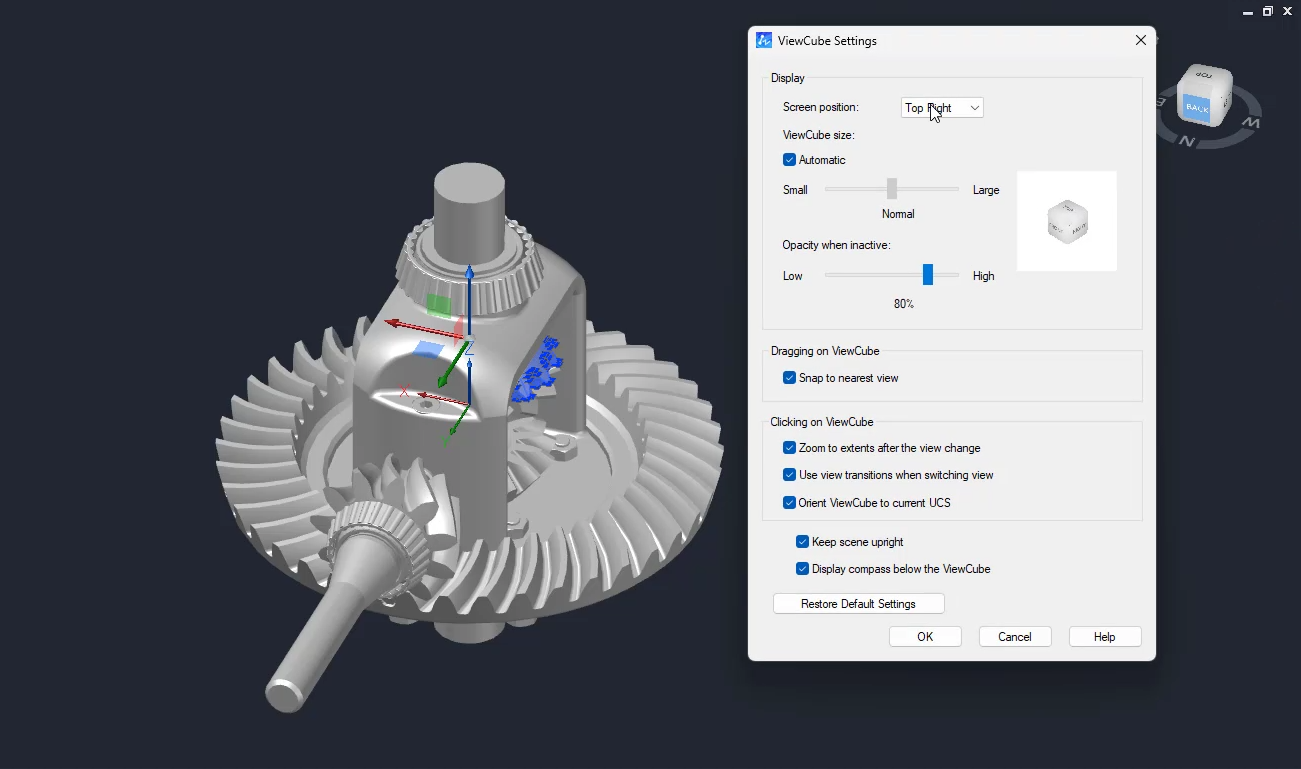Click the ViewCube Settings title text
The image size is (1301, 769).
point(827,41)
